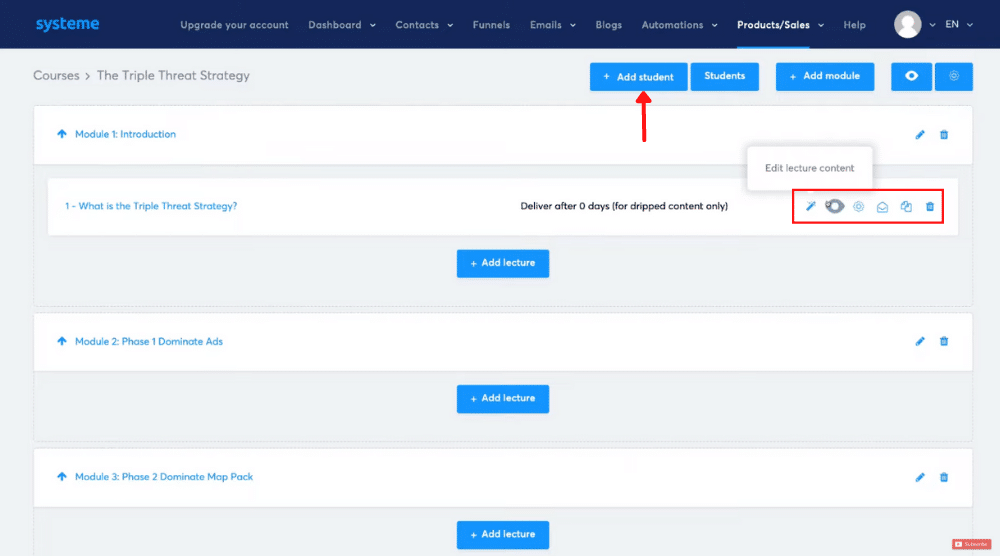Collapse Module 2 using arrow icon

61,341
